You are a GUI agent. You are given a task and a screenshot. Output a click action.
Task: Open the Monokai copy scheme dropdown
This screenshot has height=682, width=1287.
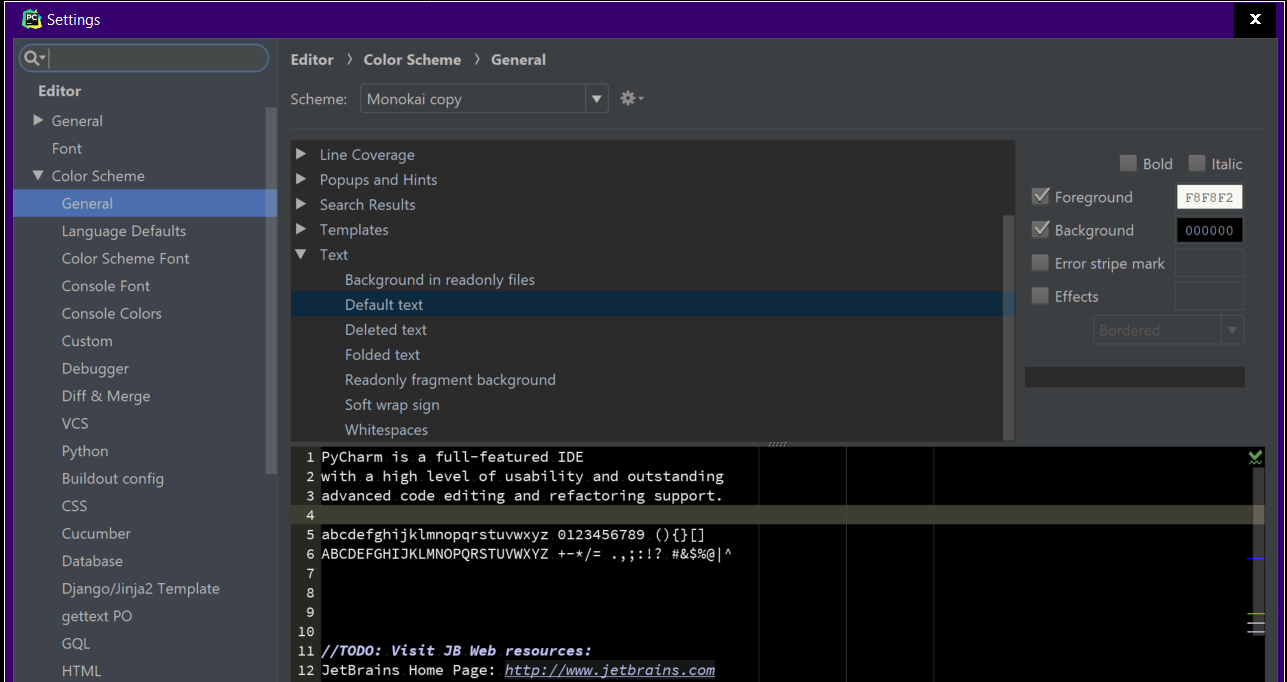[x=597, y=98]
